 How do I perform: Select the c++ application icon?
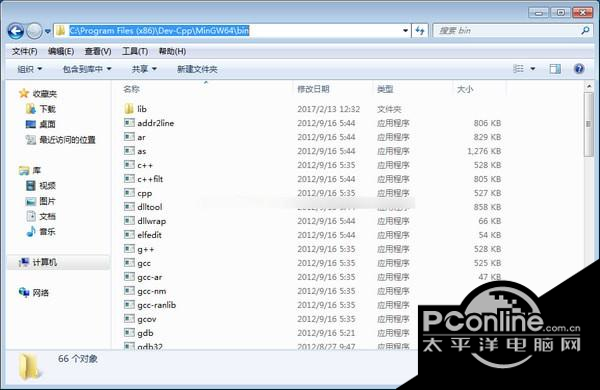point(129,165)
